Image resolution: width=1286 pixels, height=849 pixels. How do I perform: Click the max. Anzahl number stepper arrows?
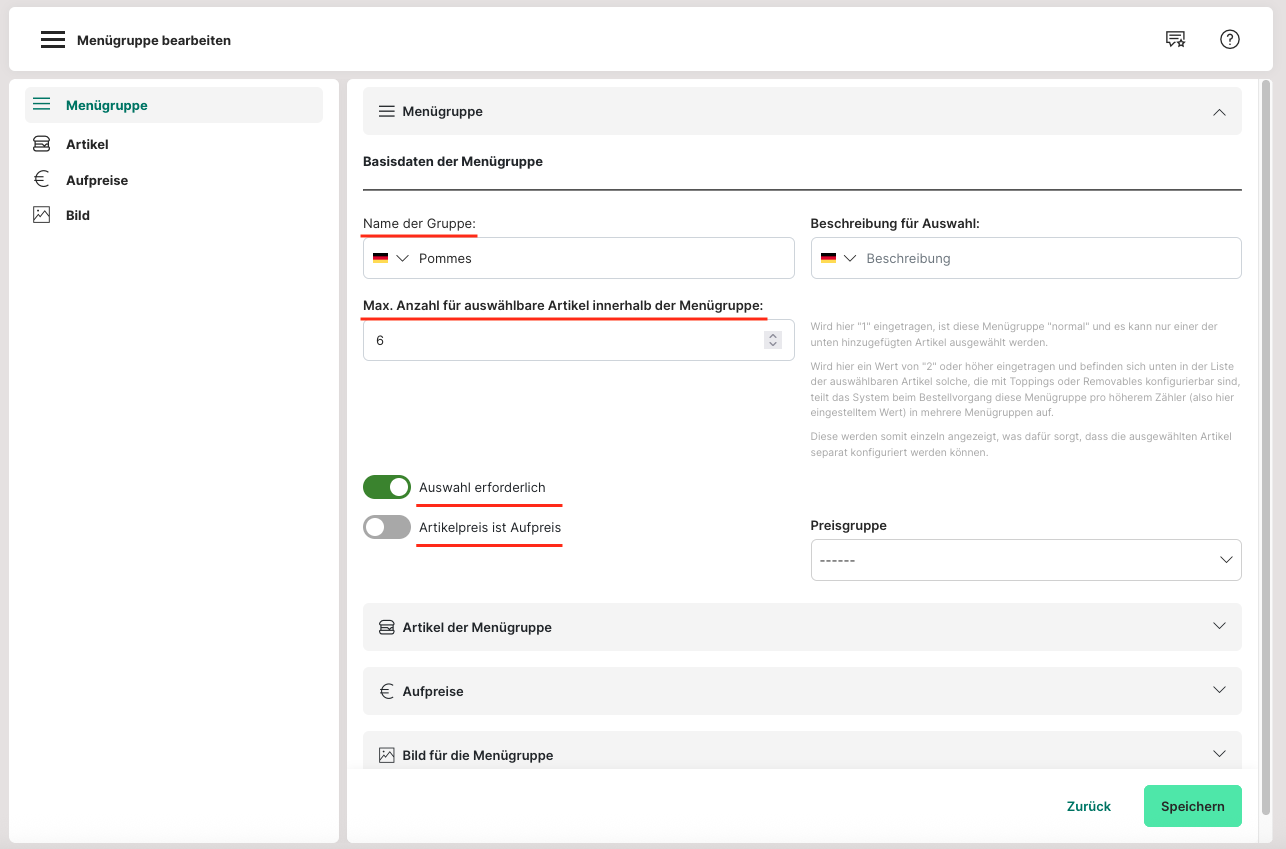click(x=772, y=340)
